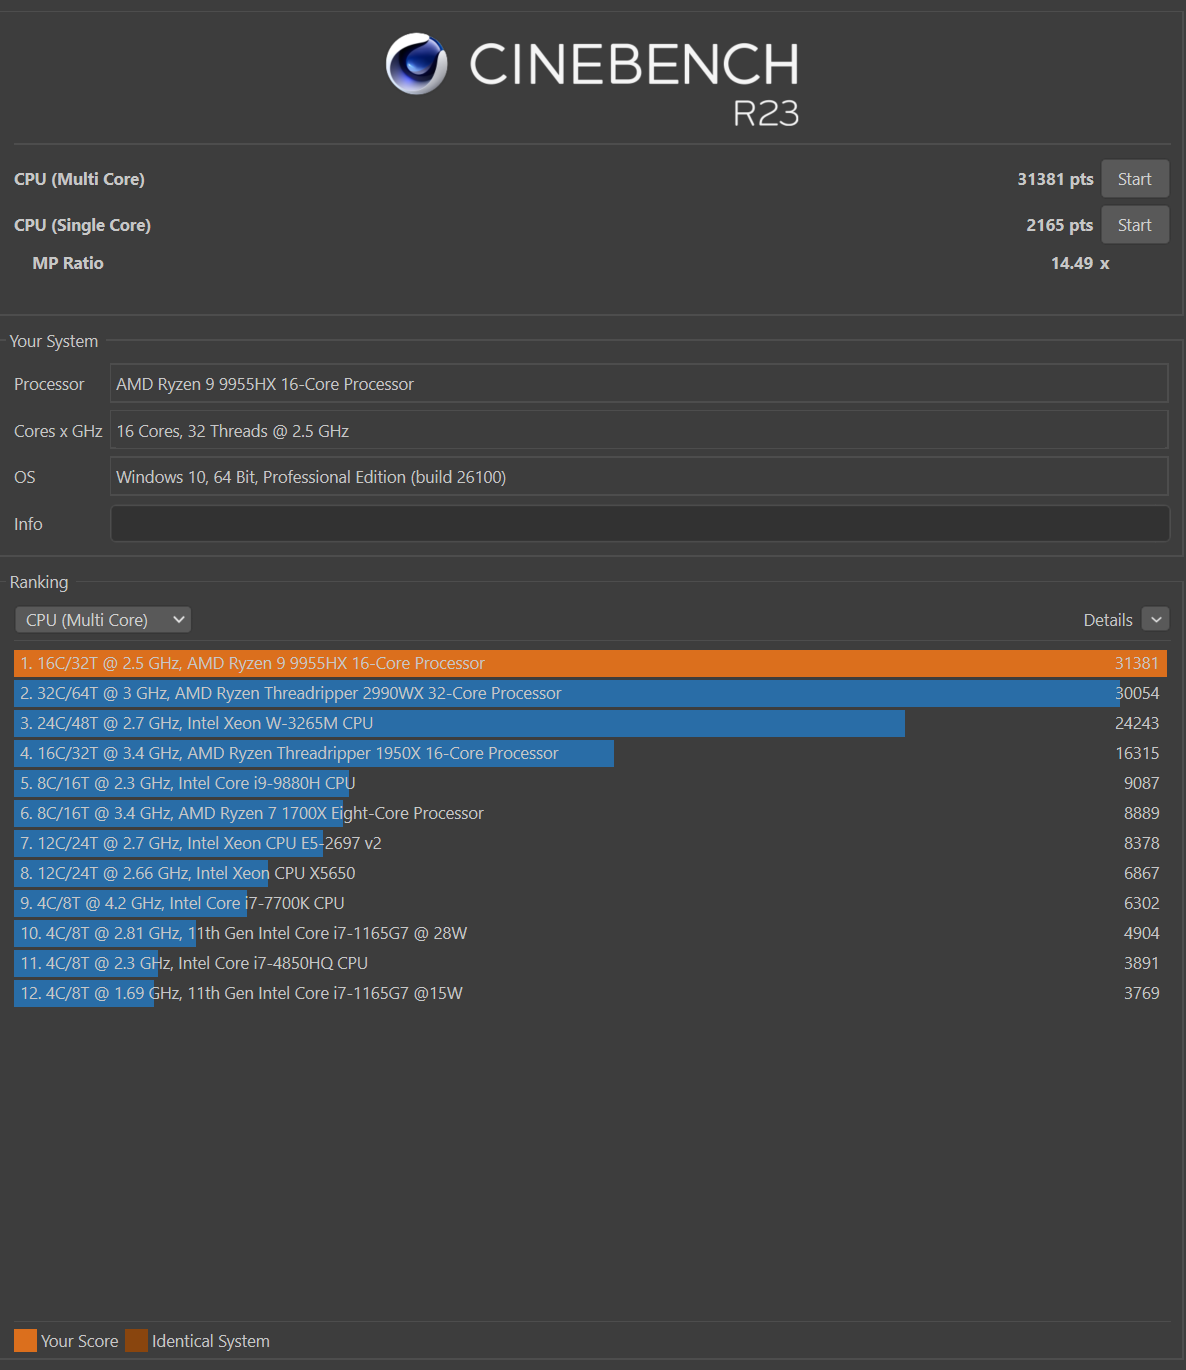Click the MP Ratio label
The height and width of the screenshot is (1370, 1186).
coord(68,263)
